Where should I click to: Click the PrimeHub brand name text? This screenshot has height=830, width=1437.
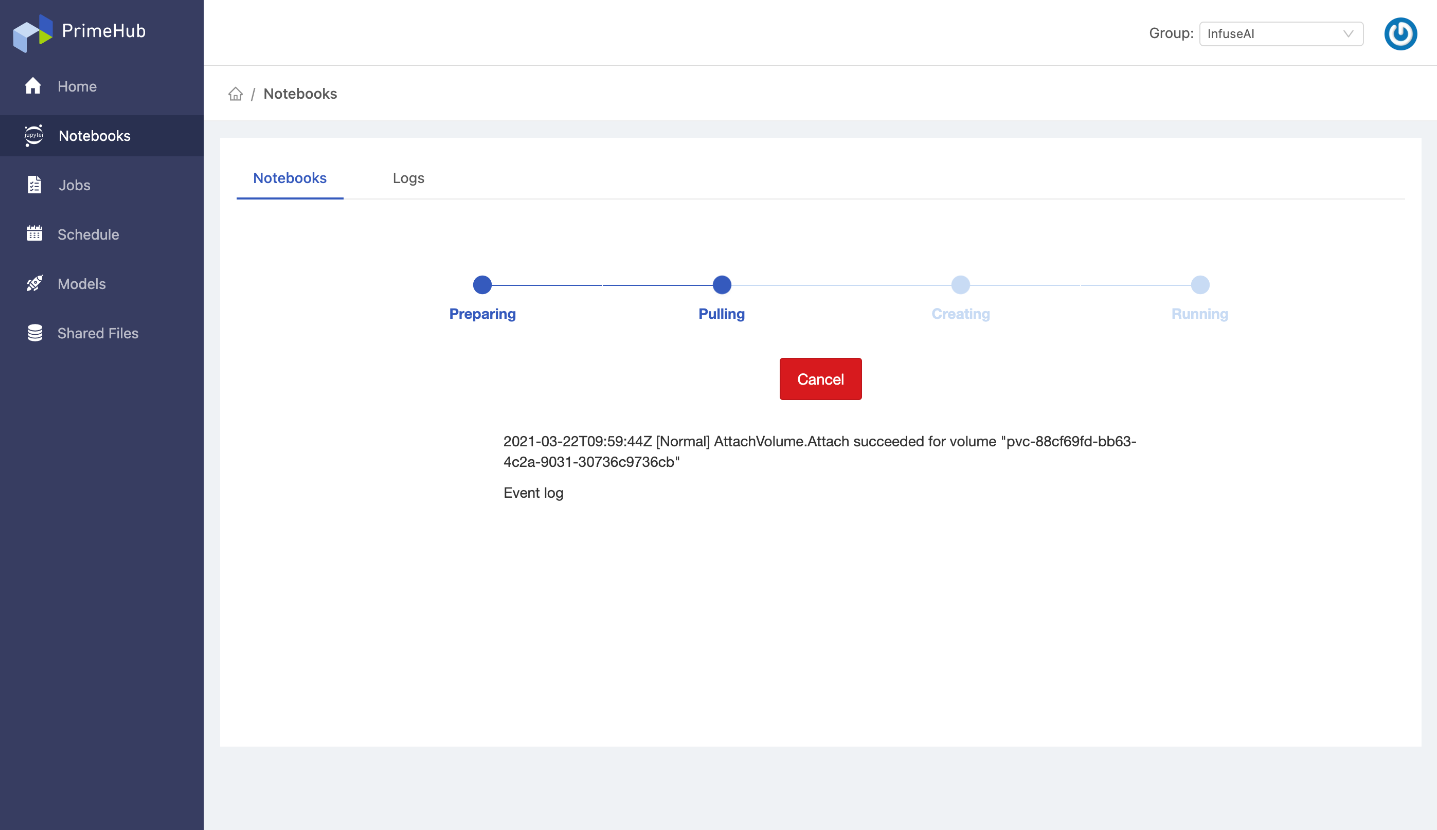tap(104, 31)
